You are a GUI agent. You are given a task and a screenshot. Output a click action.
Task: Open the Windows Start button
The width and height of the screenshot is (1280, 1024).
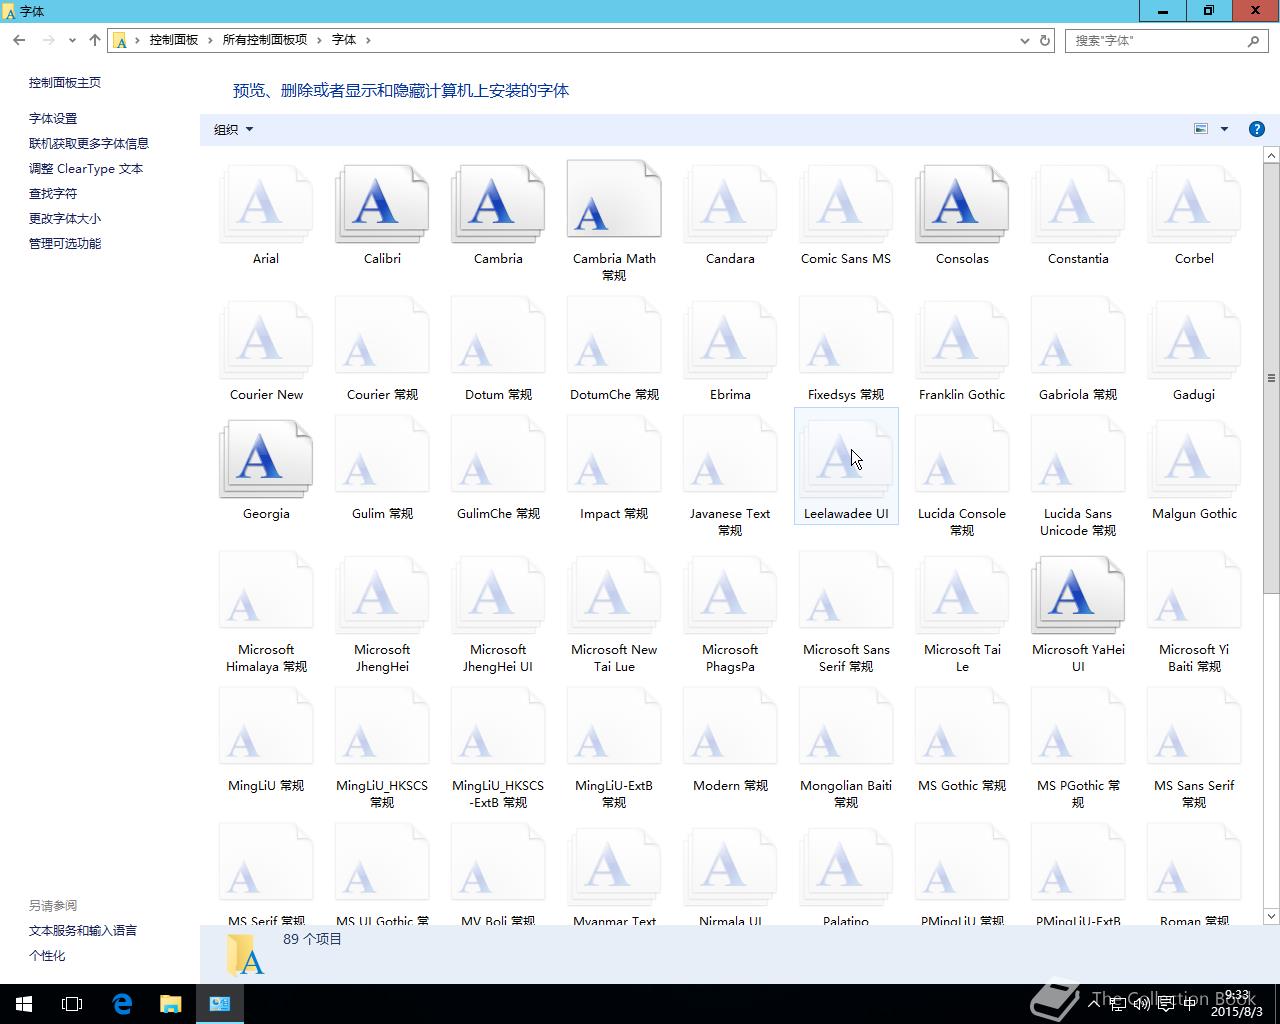click(24, 1004)
